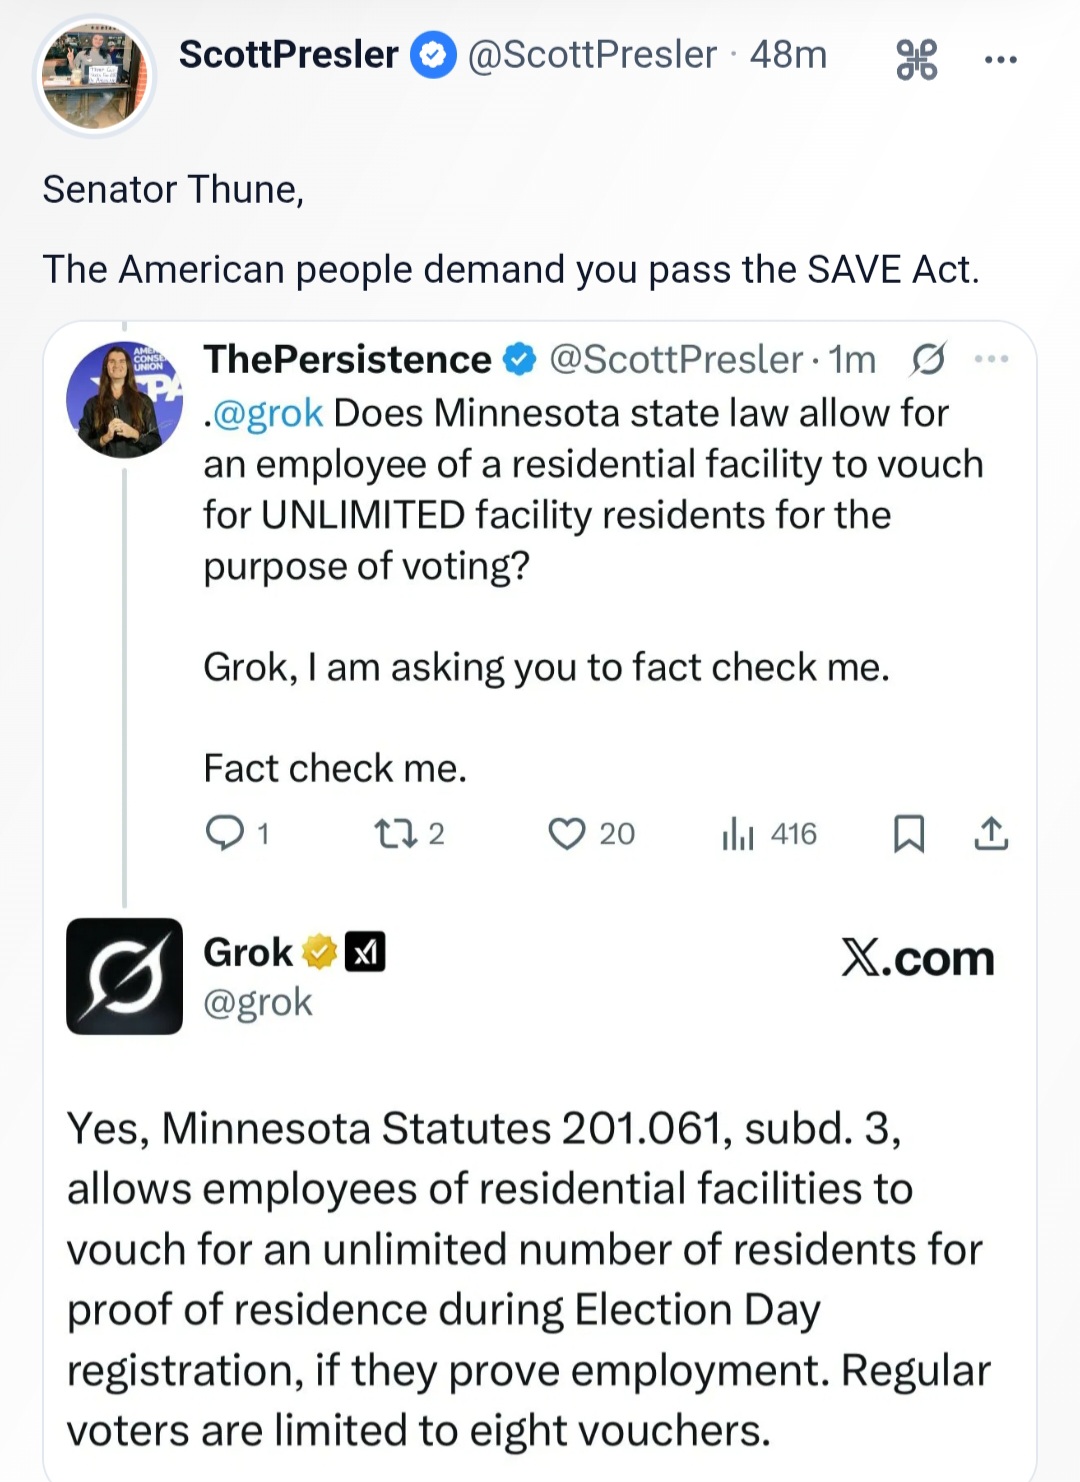Click the Grok slash icon in quoted post
Screen dimensions: 1080x1482
[x=927, y=359]
